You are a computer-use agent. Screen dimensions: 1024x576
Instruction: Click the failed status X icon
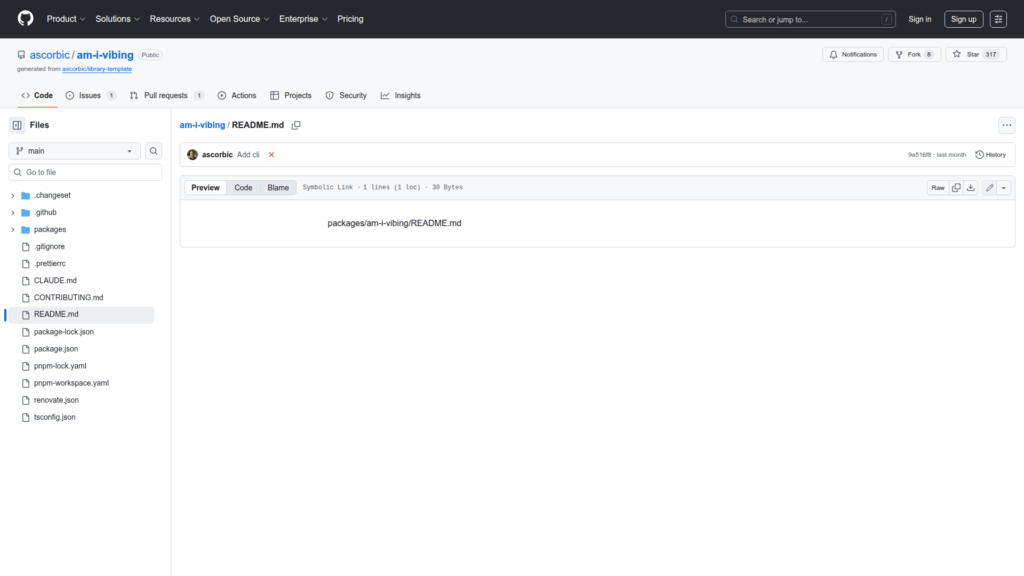pos(271,155)
